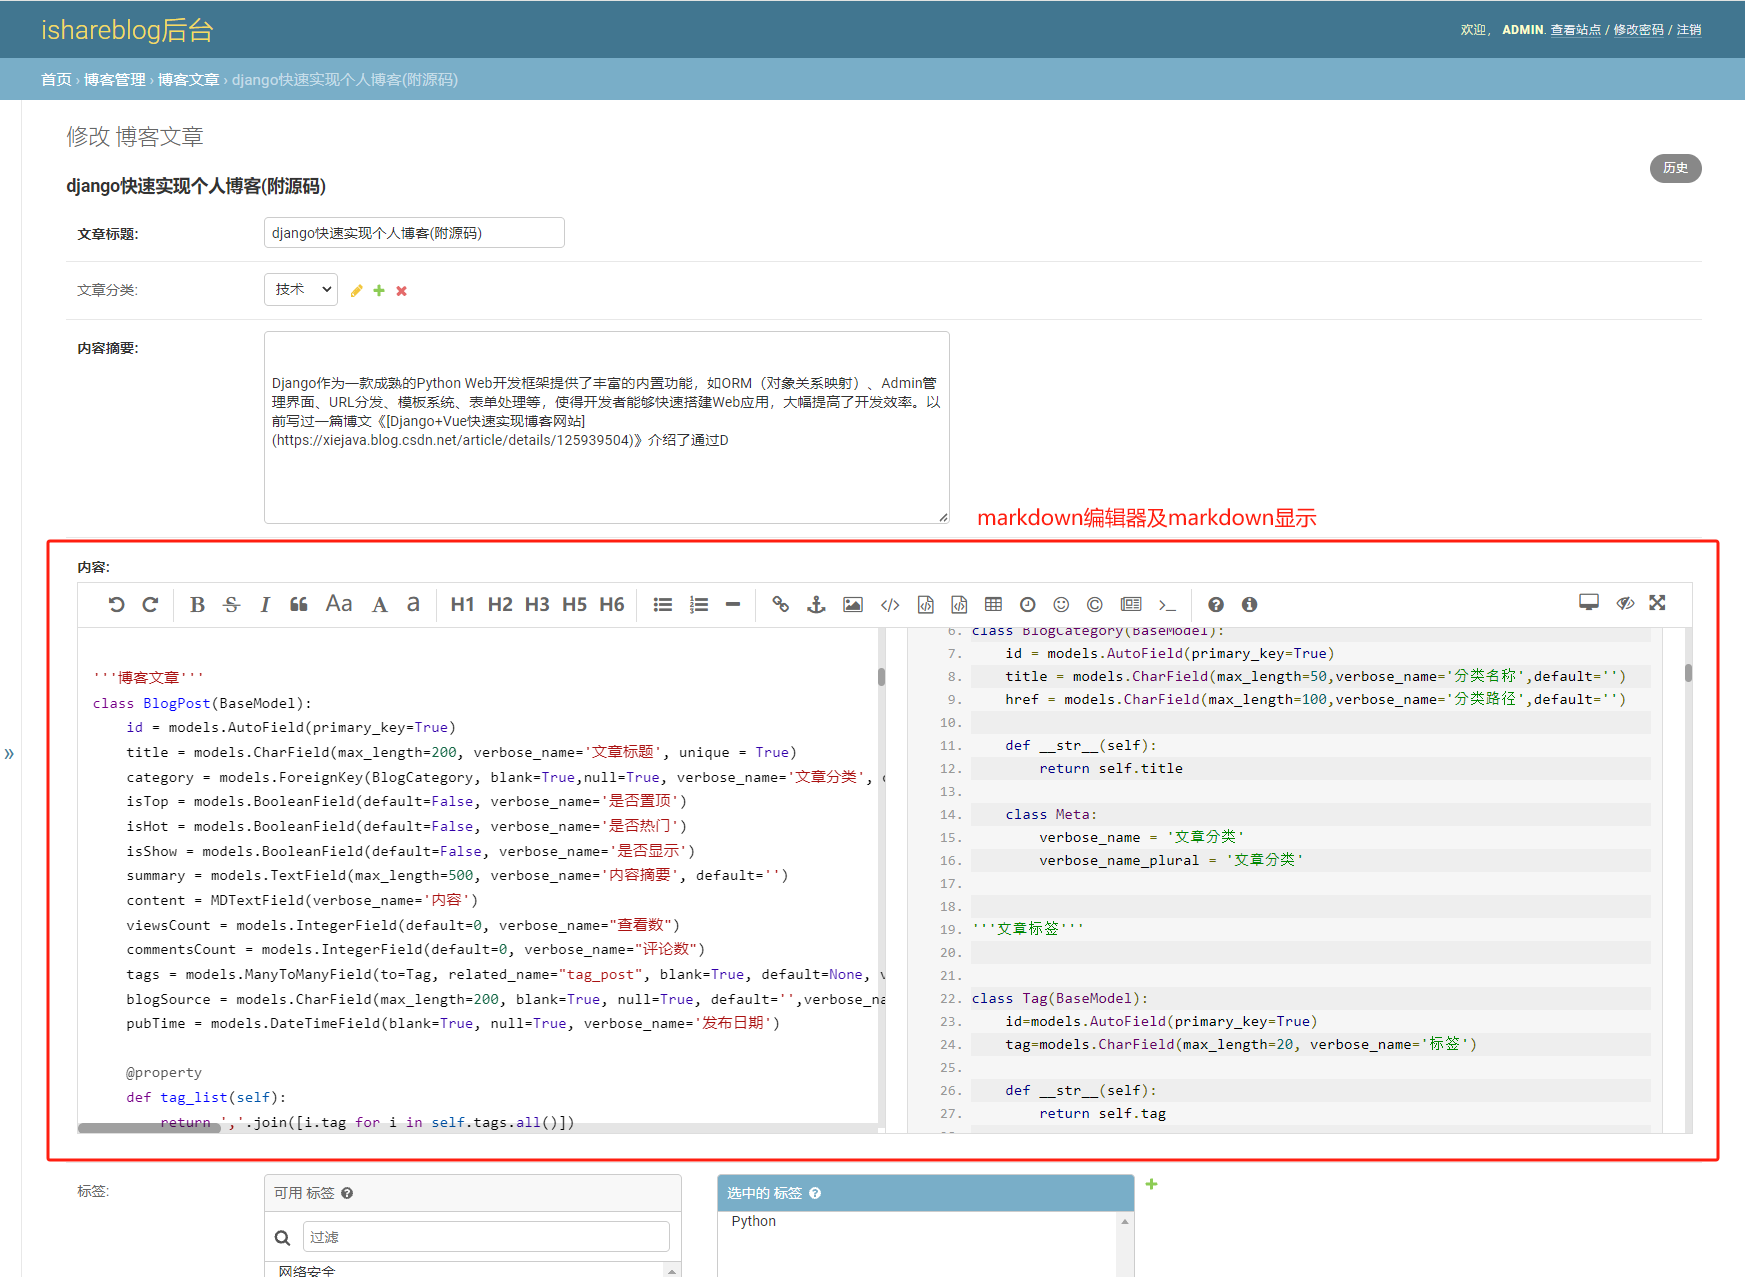The image size is (1745, 1277).
Task: Insert a table using the grid icon
Action: [x=992, y=604]
